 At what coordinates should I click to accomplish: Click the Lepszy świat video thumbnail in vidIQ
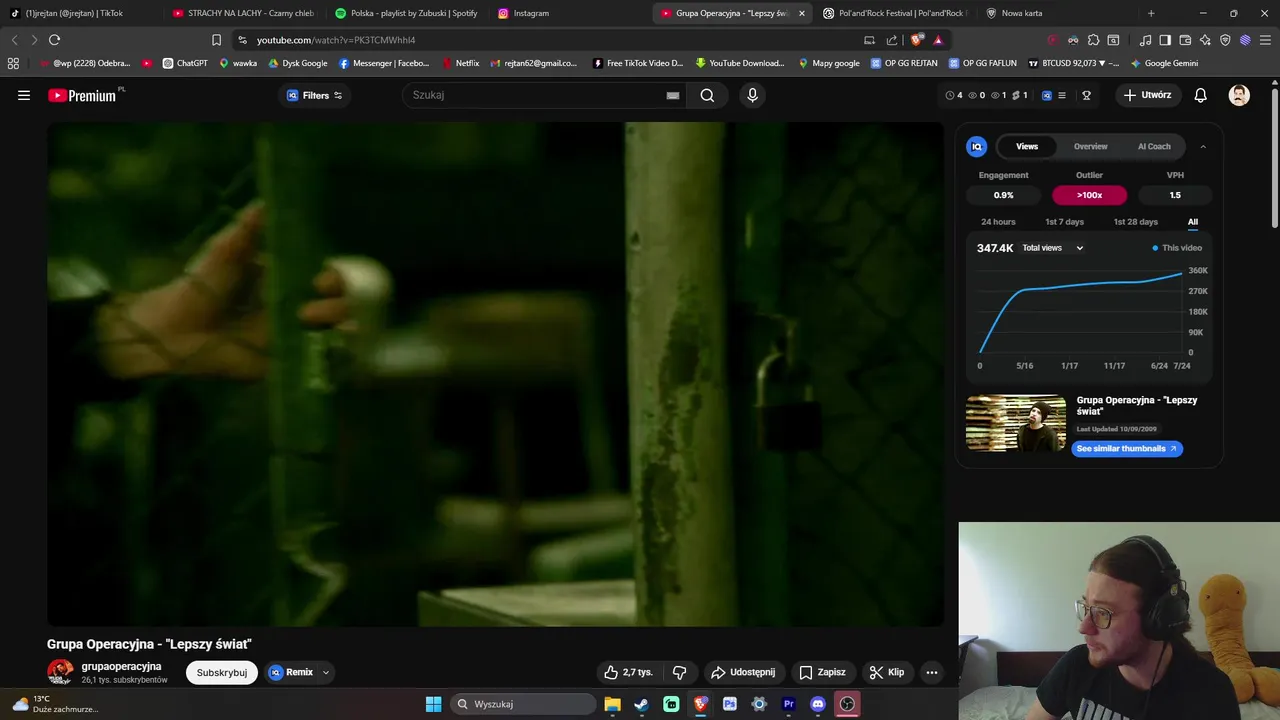pyautogui.click(x=1016, y=423)
